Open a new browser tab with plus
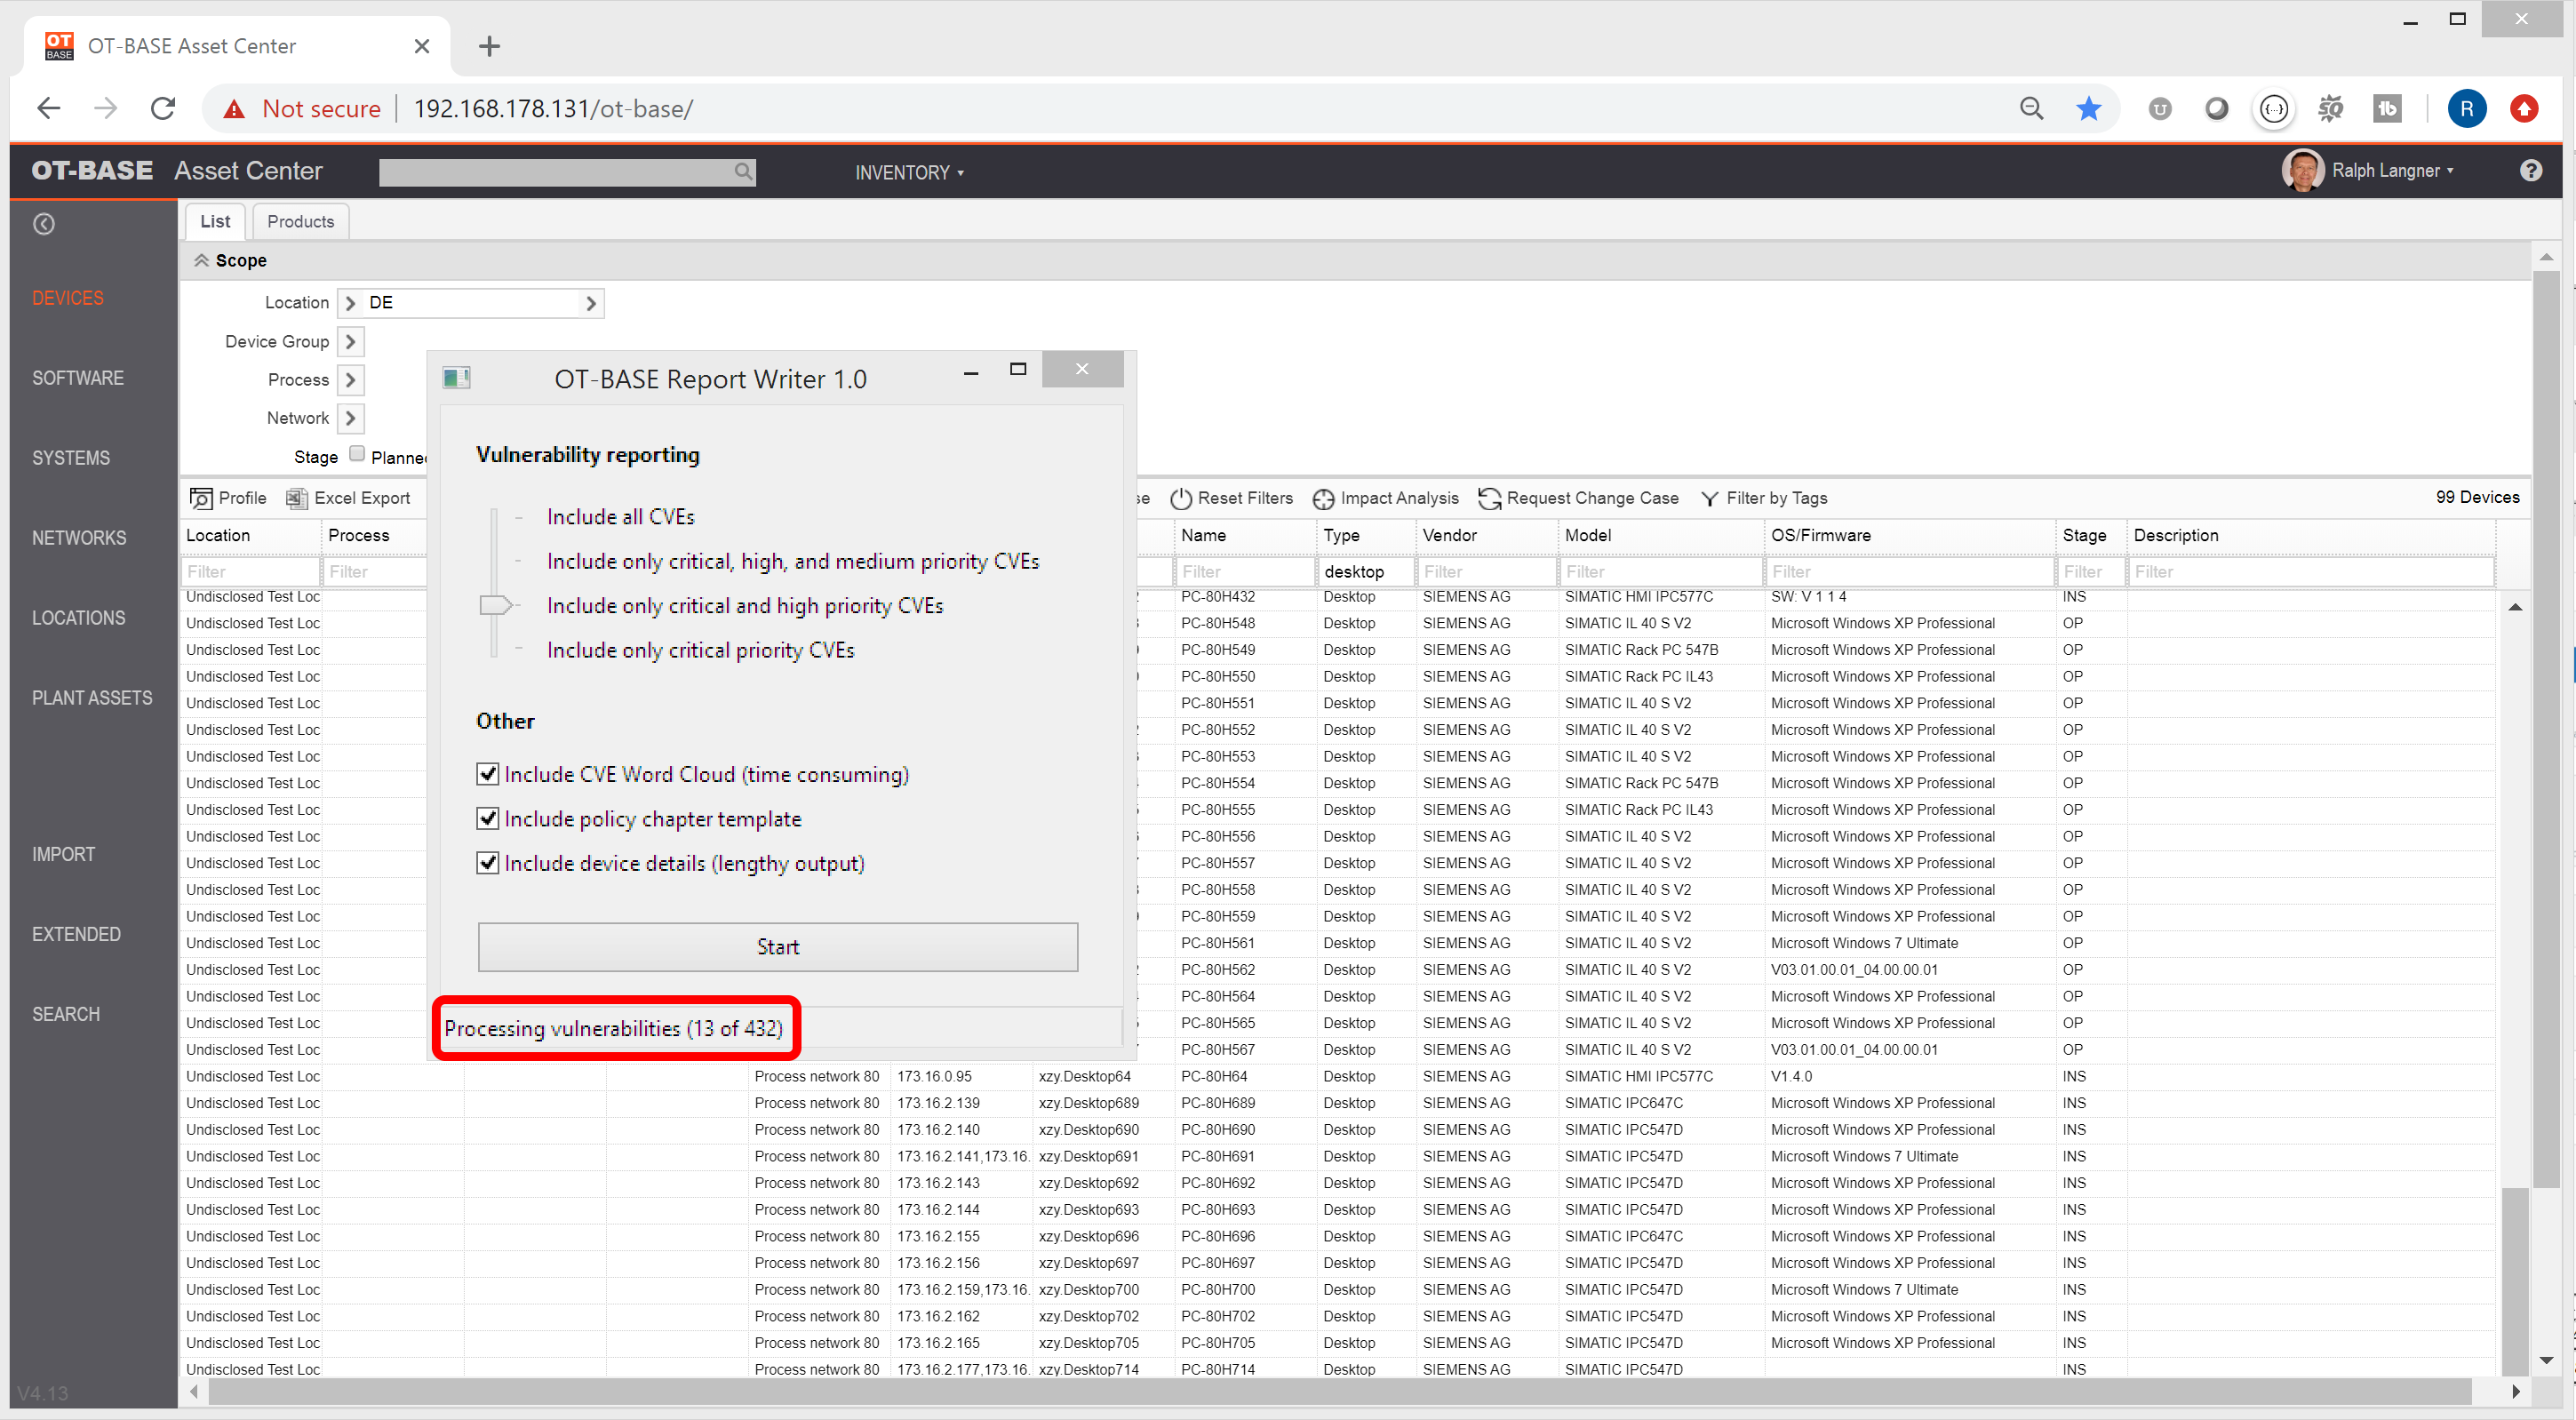The image size is (2576, 1420). (x=489, y=46)
